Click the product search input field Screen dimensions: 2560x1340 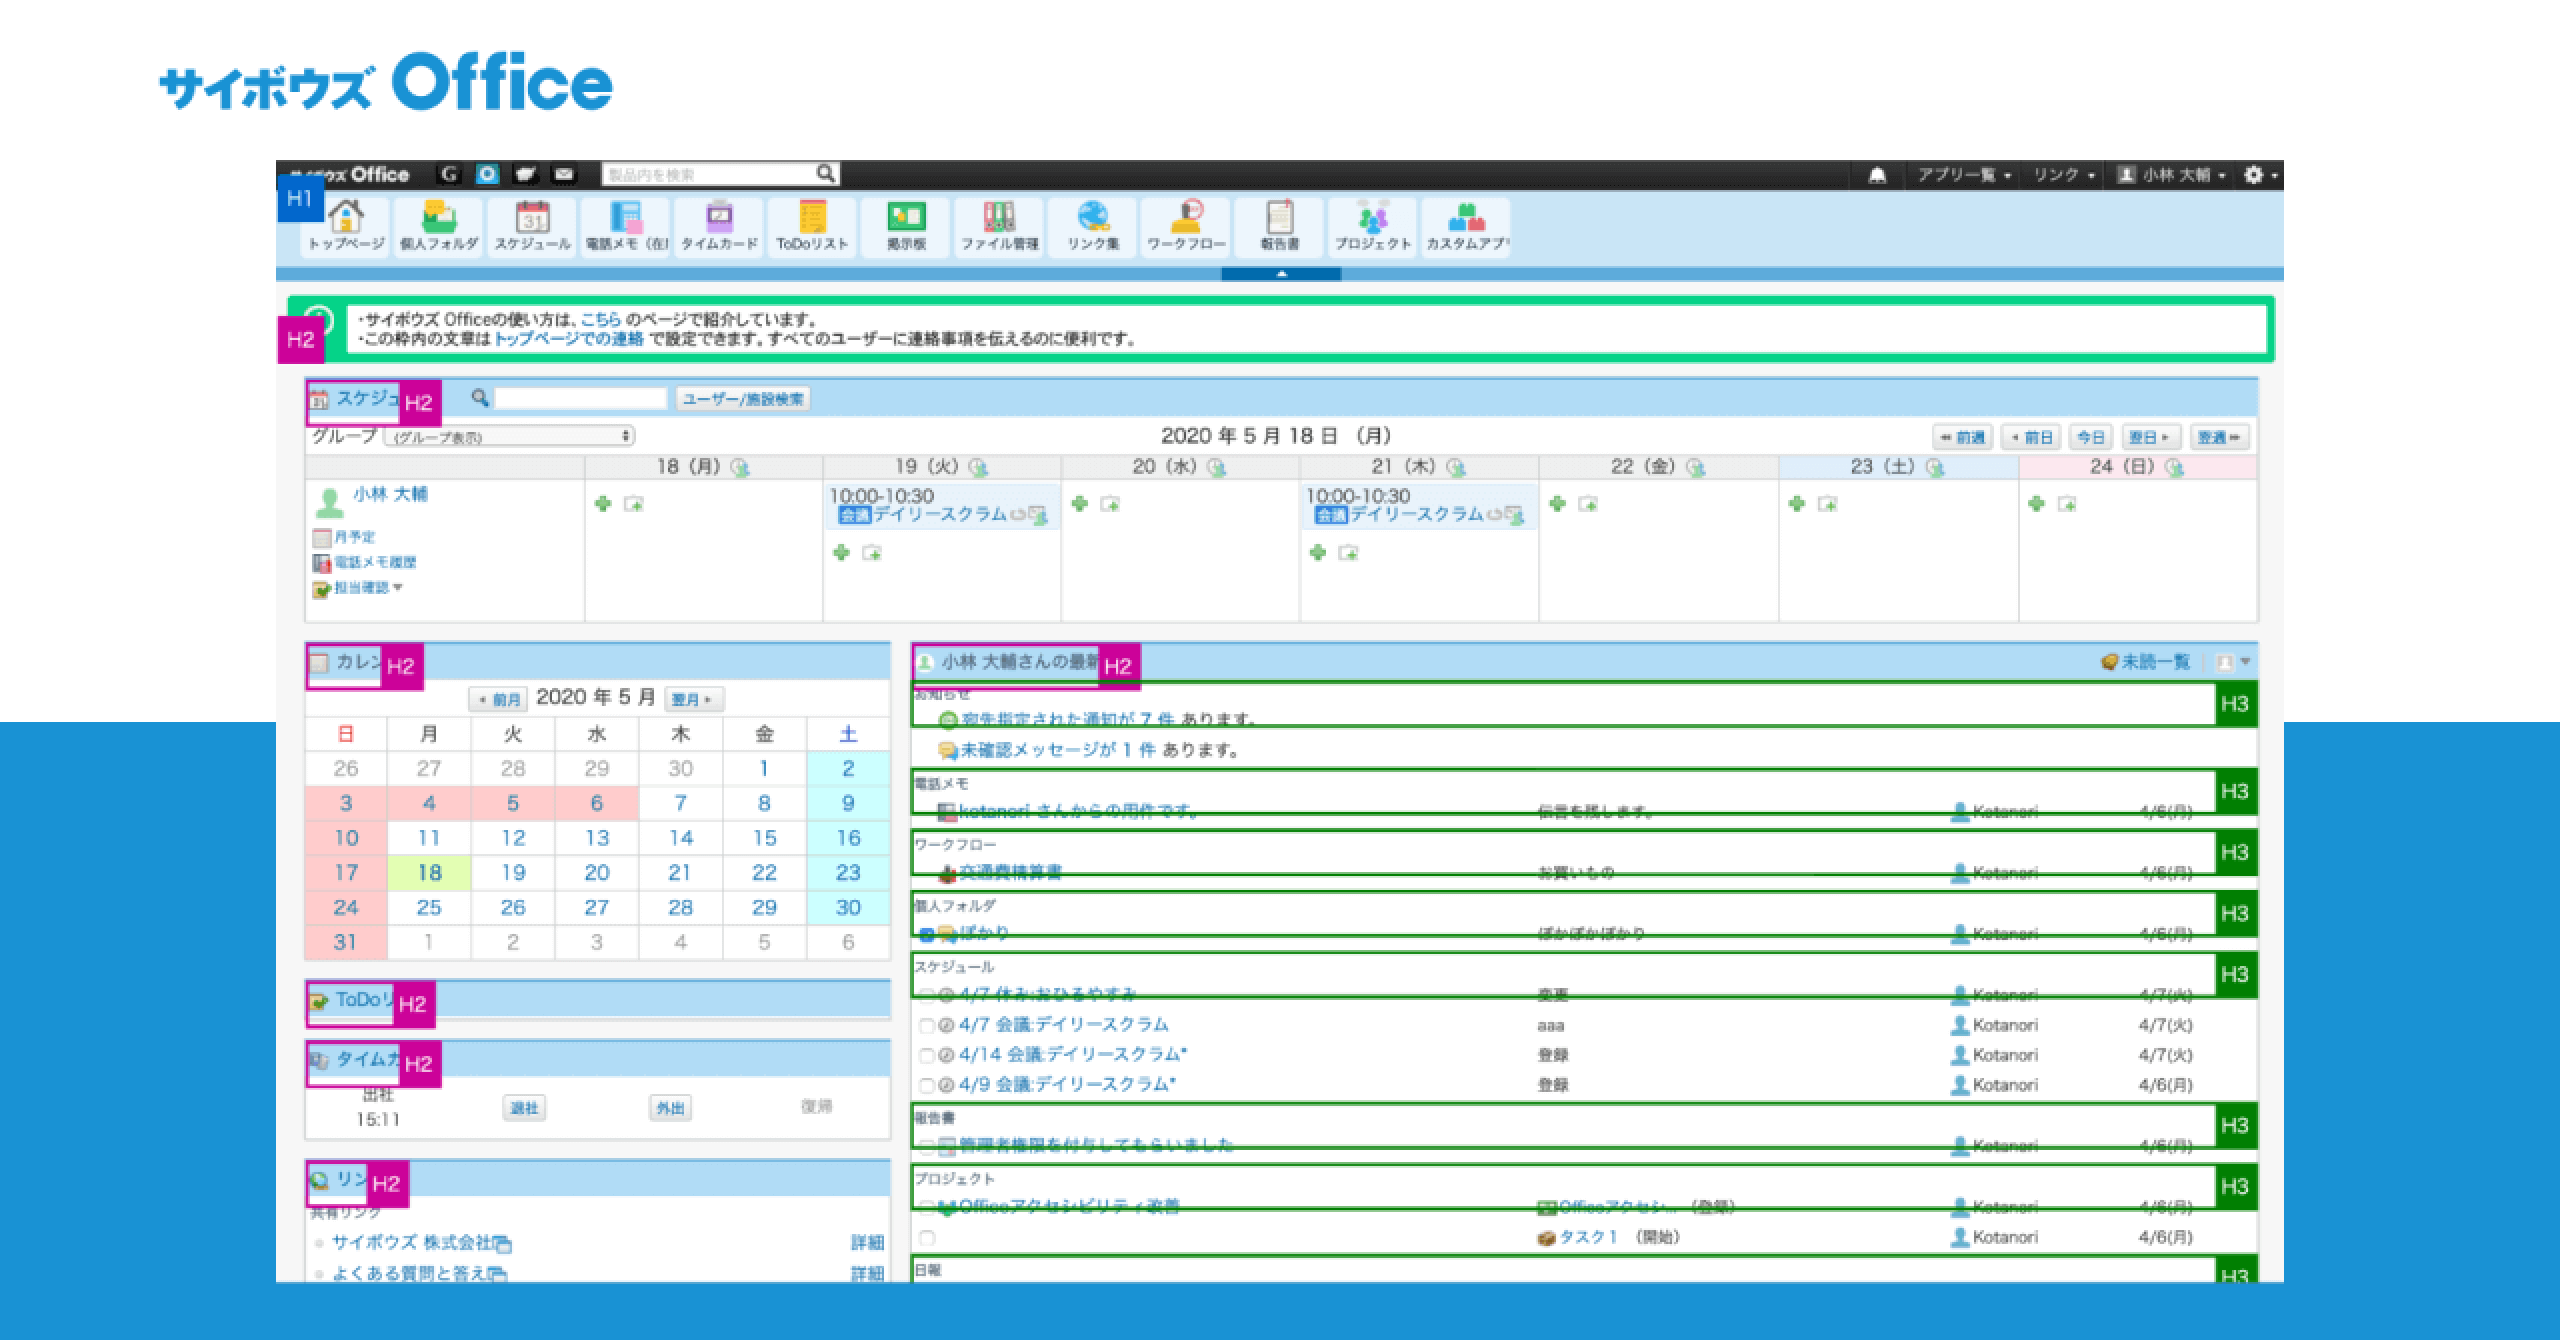click(708, 174)
